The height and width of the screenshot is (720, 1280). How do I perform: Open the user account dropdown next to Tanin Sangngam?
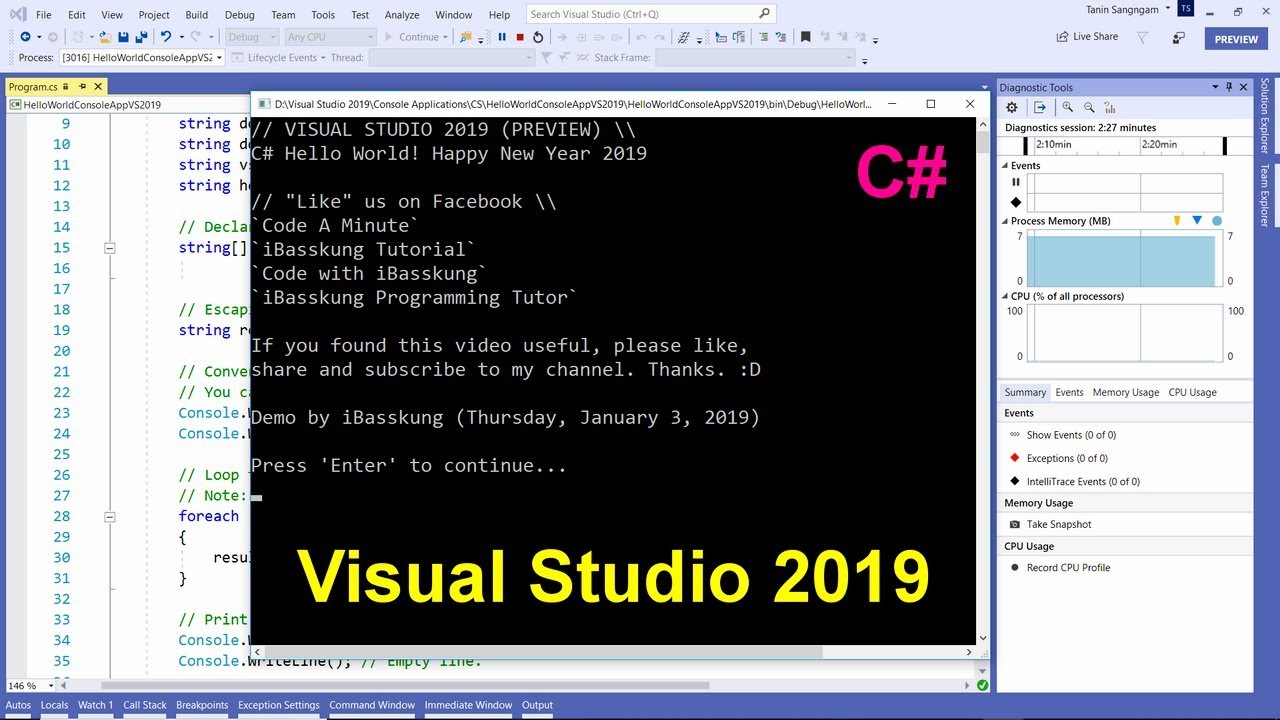pos(1168,9)
